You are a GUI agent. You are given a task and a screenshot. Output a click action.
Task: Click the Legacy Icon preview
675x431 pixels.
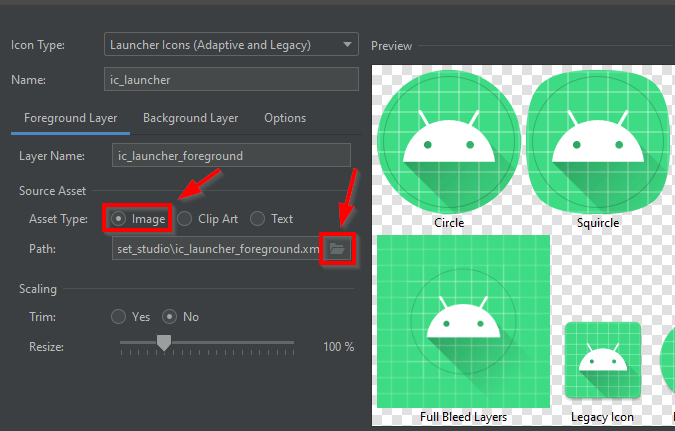click(603, 360)
